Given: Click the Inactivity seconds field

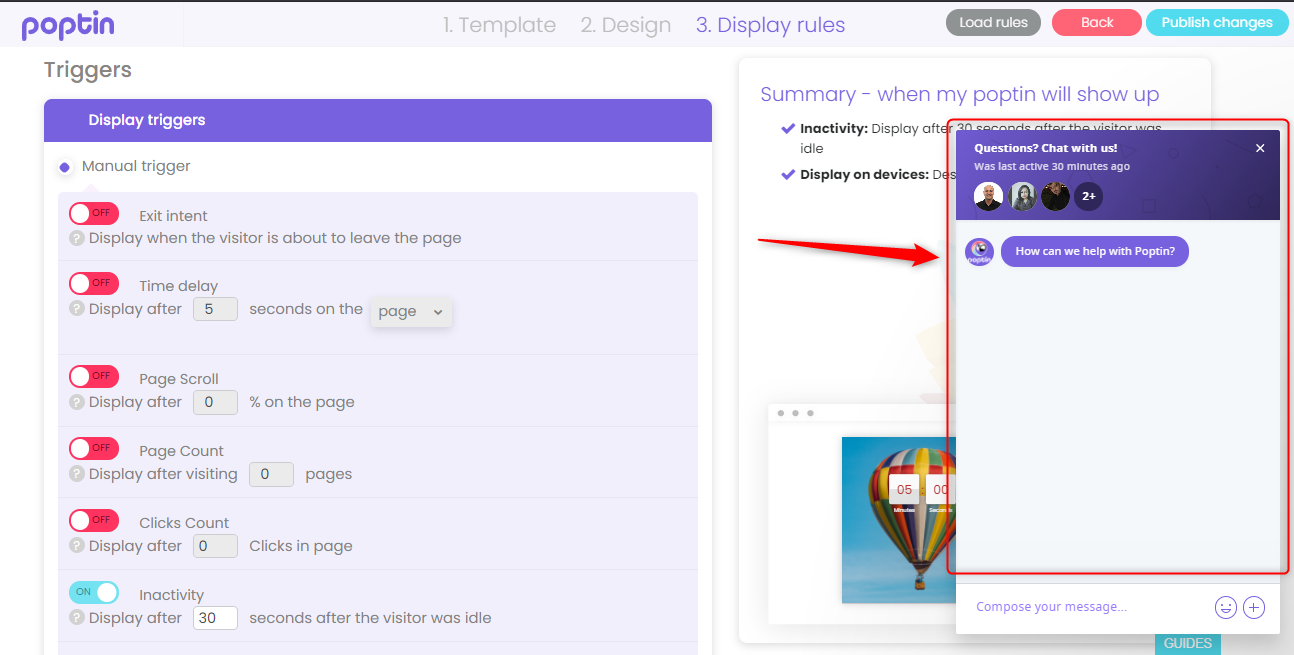Looking at the screenshot, I should 215,618.
